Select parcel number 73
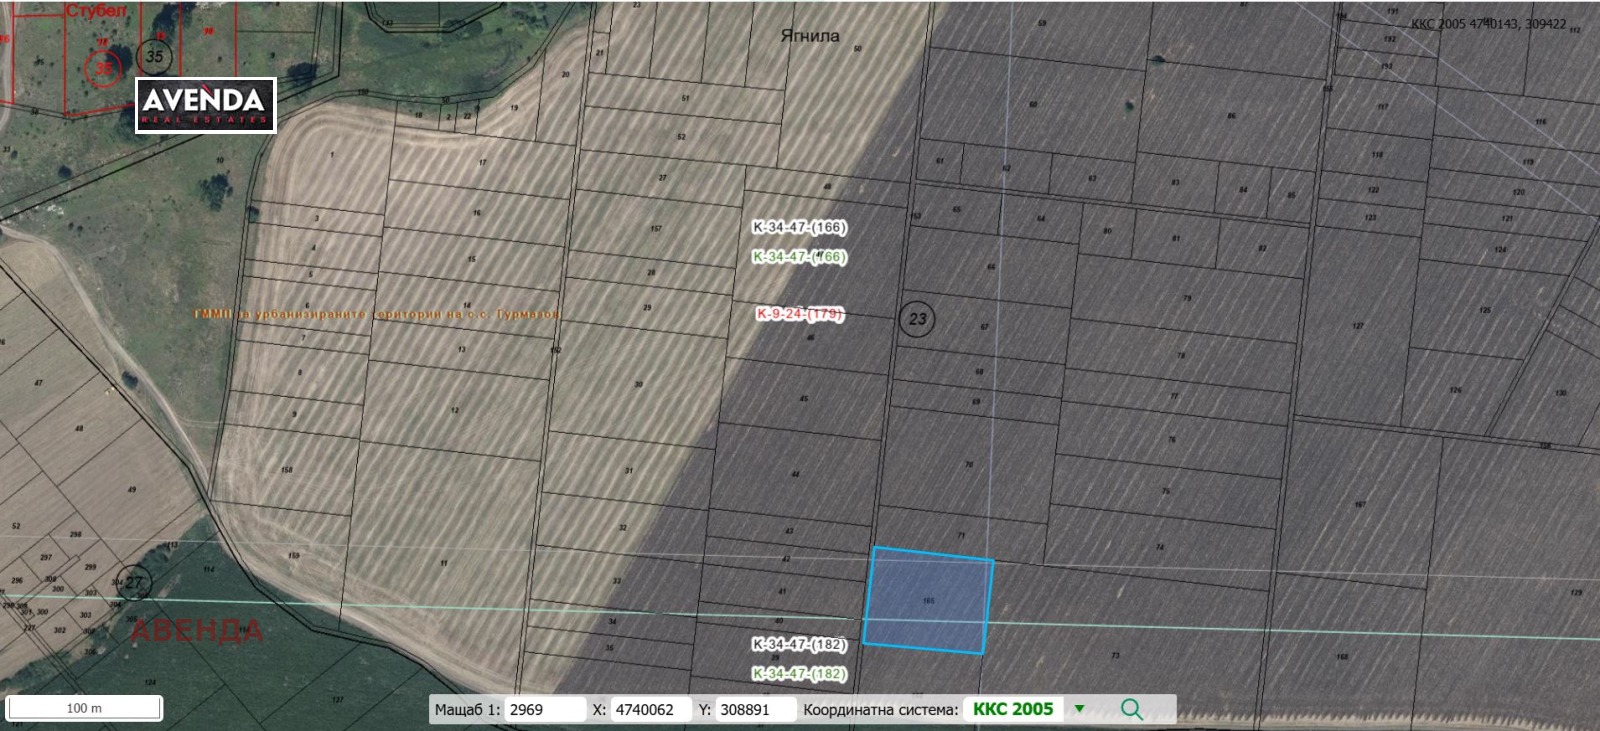 (x=1115, y=656)
